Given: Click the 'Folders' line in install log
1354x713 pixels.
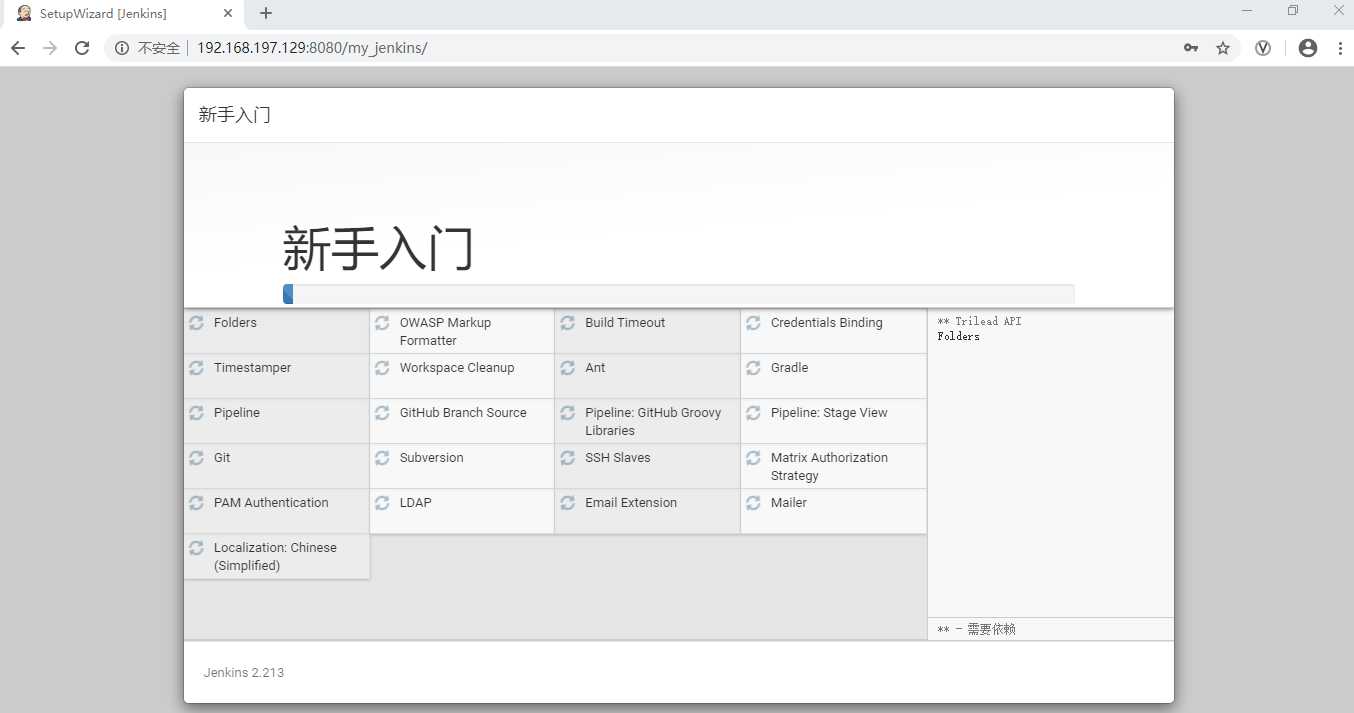Looking at the screenshot, I should tap(958, 337).
